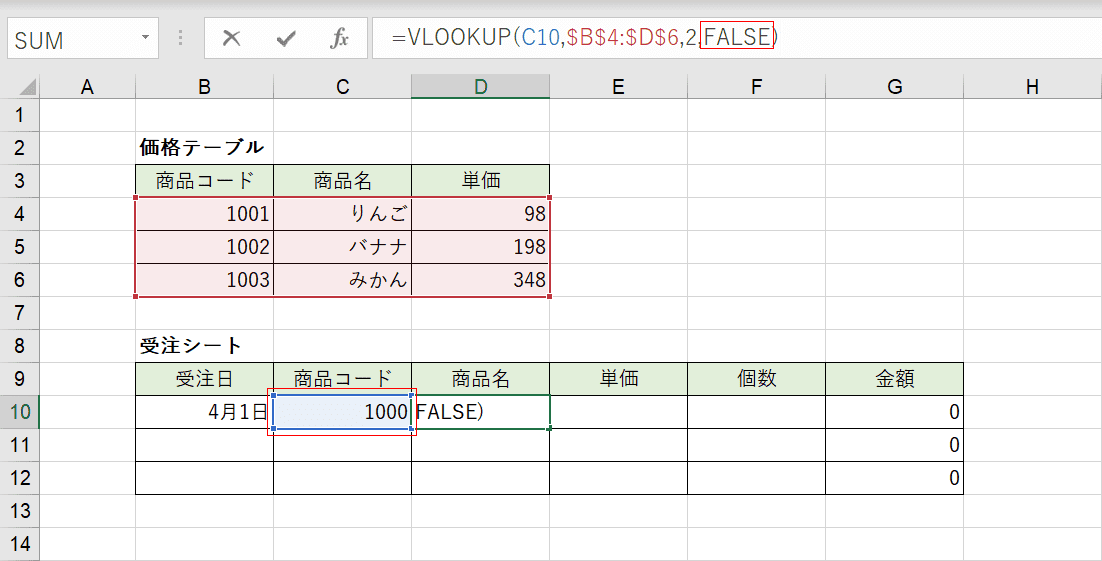Screen dimensions: 1102x561
Task: Select the unit price 348 cell
Action: click(x=481, y=280)
